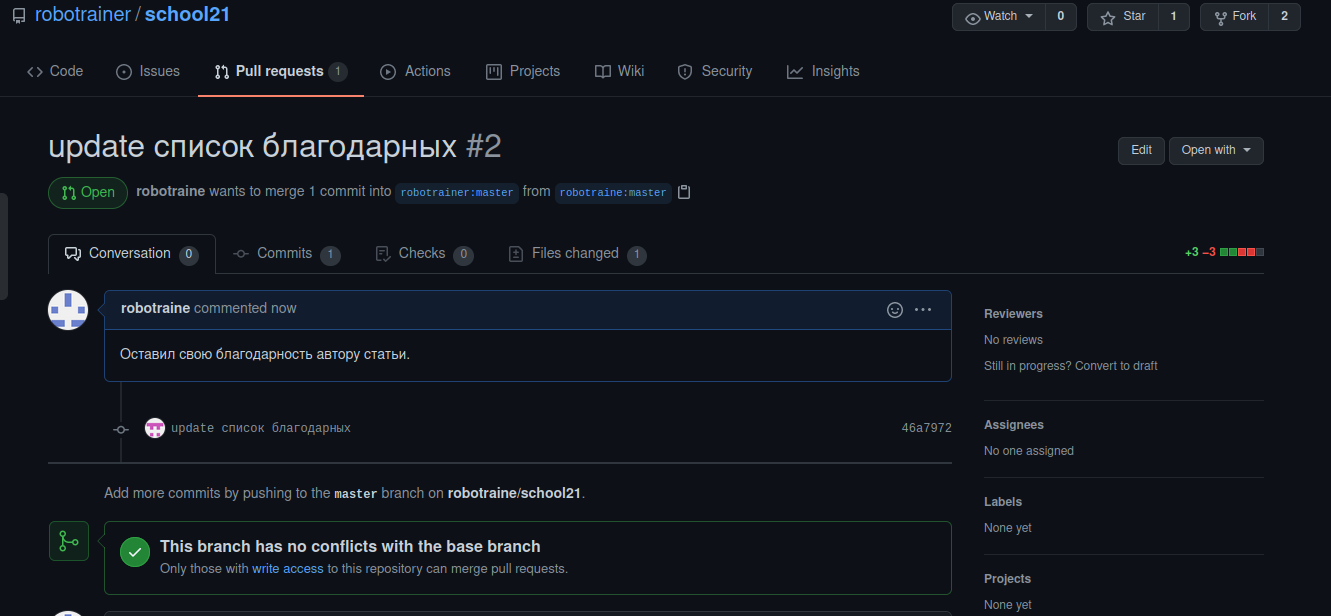Click the commit node icon on timeline

pos(121,429)
